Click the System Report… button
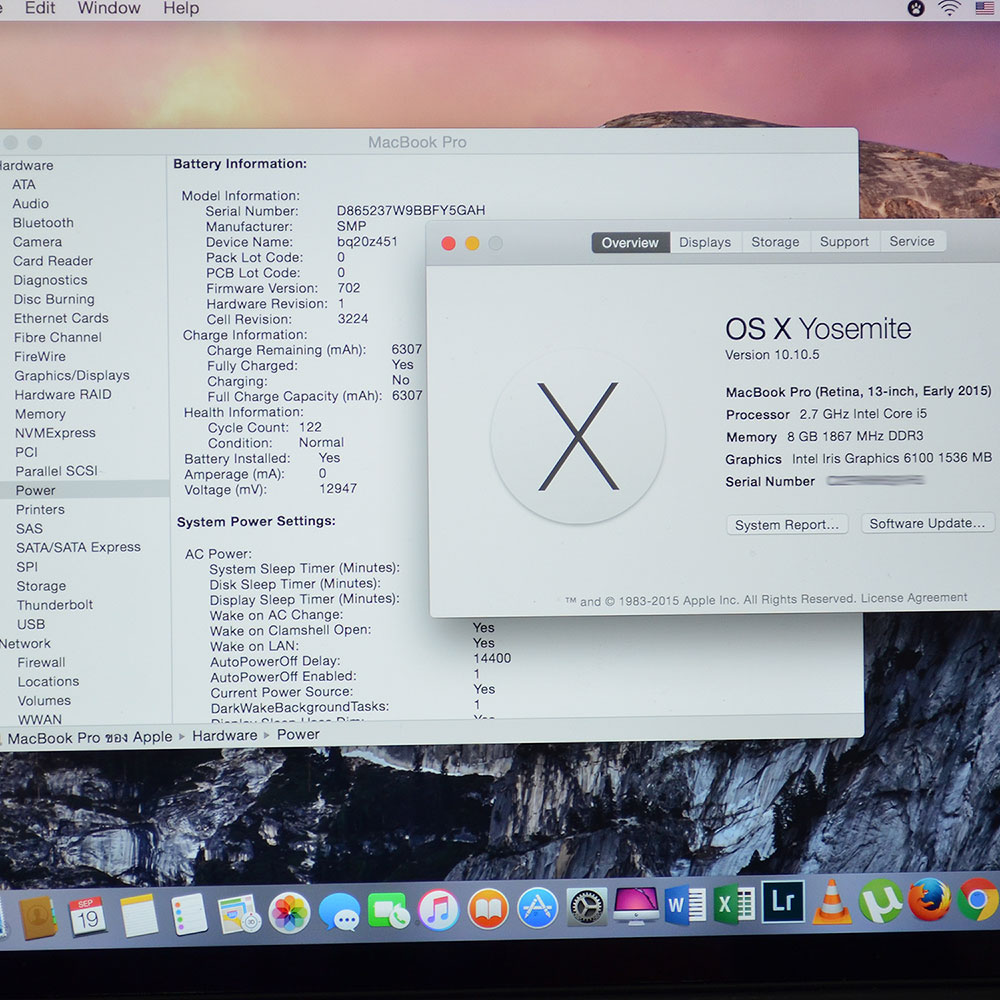The height and width of the screenshot is (1000, 1000). (x=787, y=524)
